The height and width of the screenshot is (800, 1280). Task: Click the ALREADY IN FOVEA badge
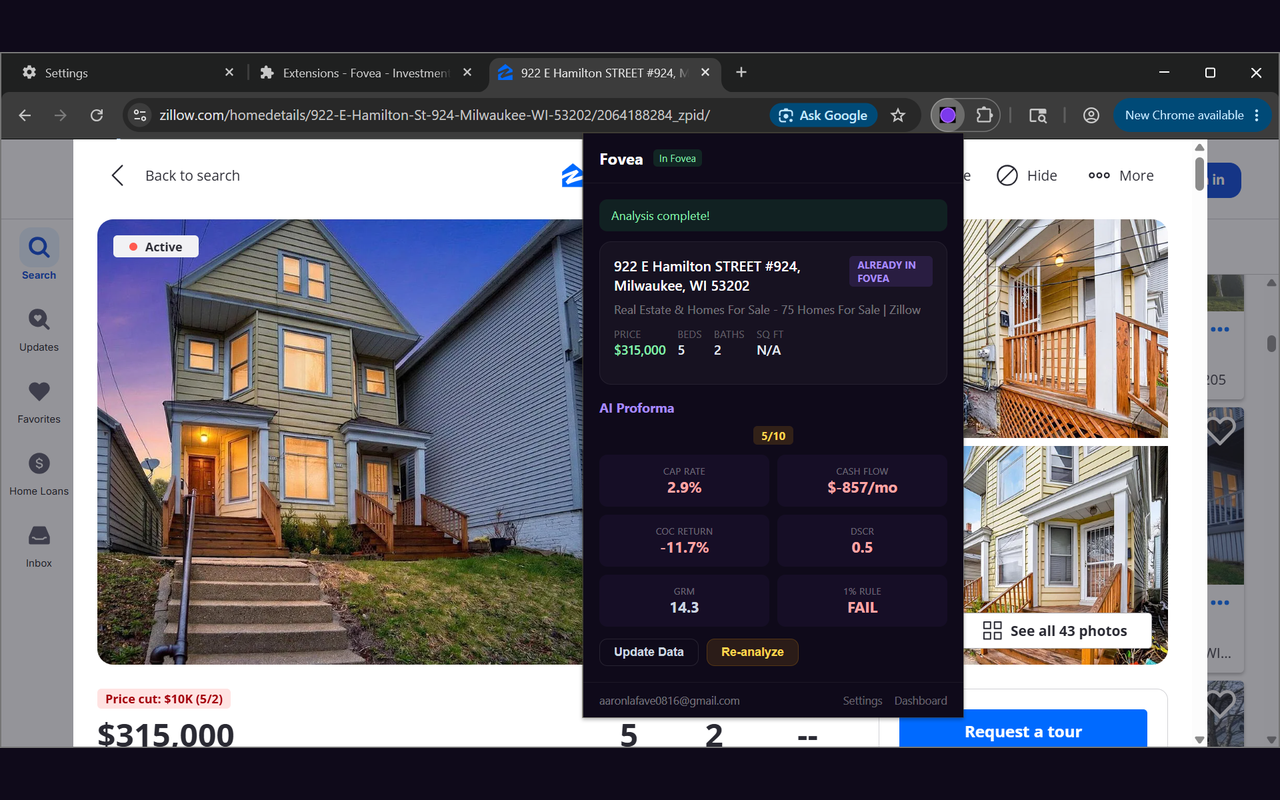890,272
